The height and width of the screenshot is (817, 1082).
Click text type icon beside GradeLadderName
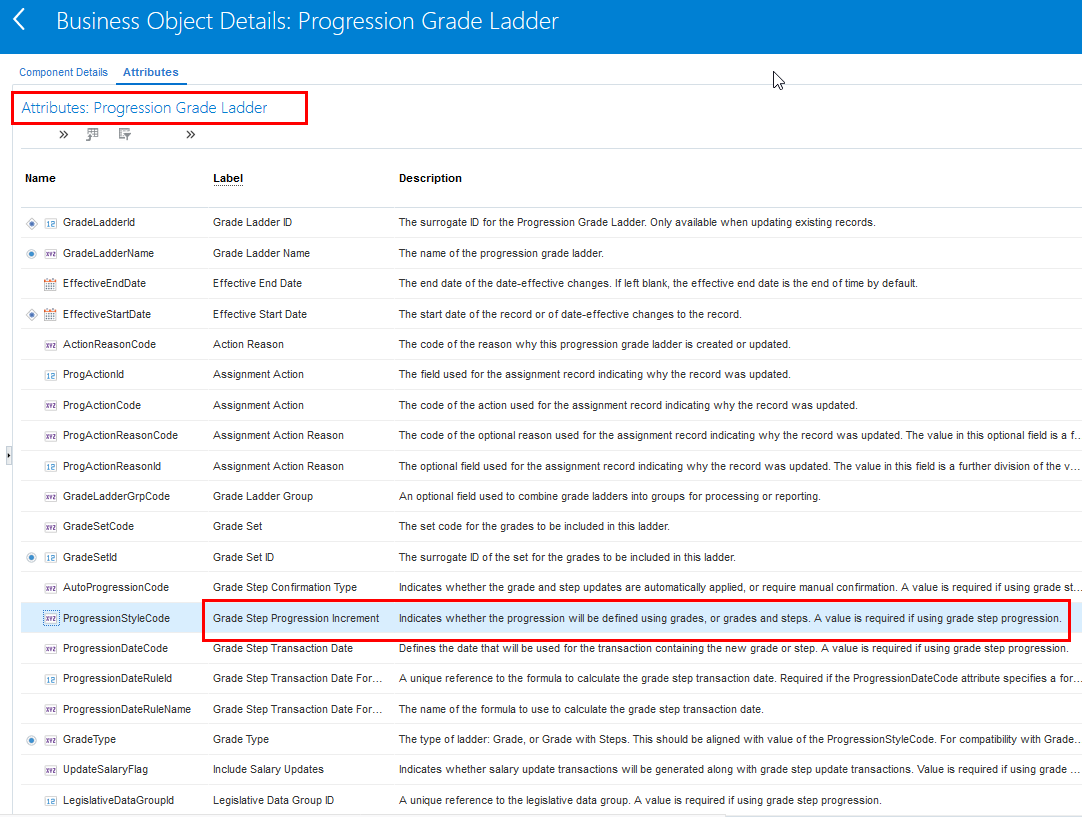coord(50,254)
